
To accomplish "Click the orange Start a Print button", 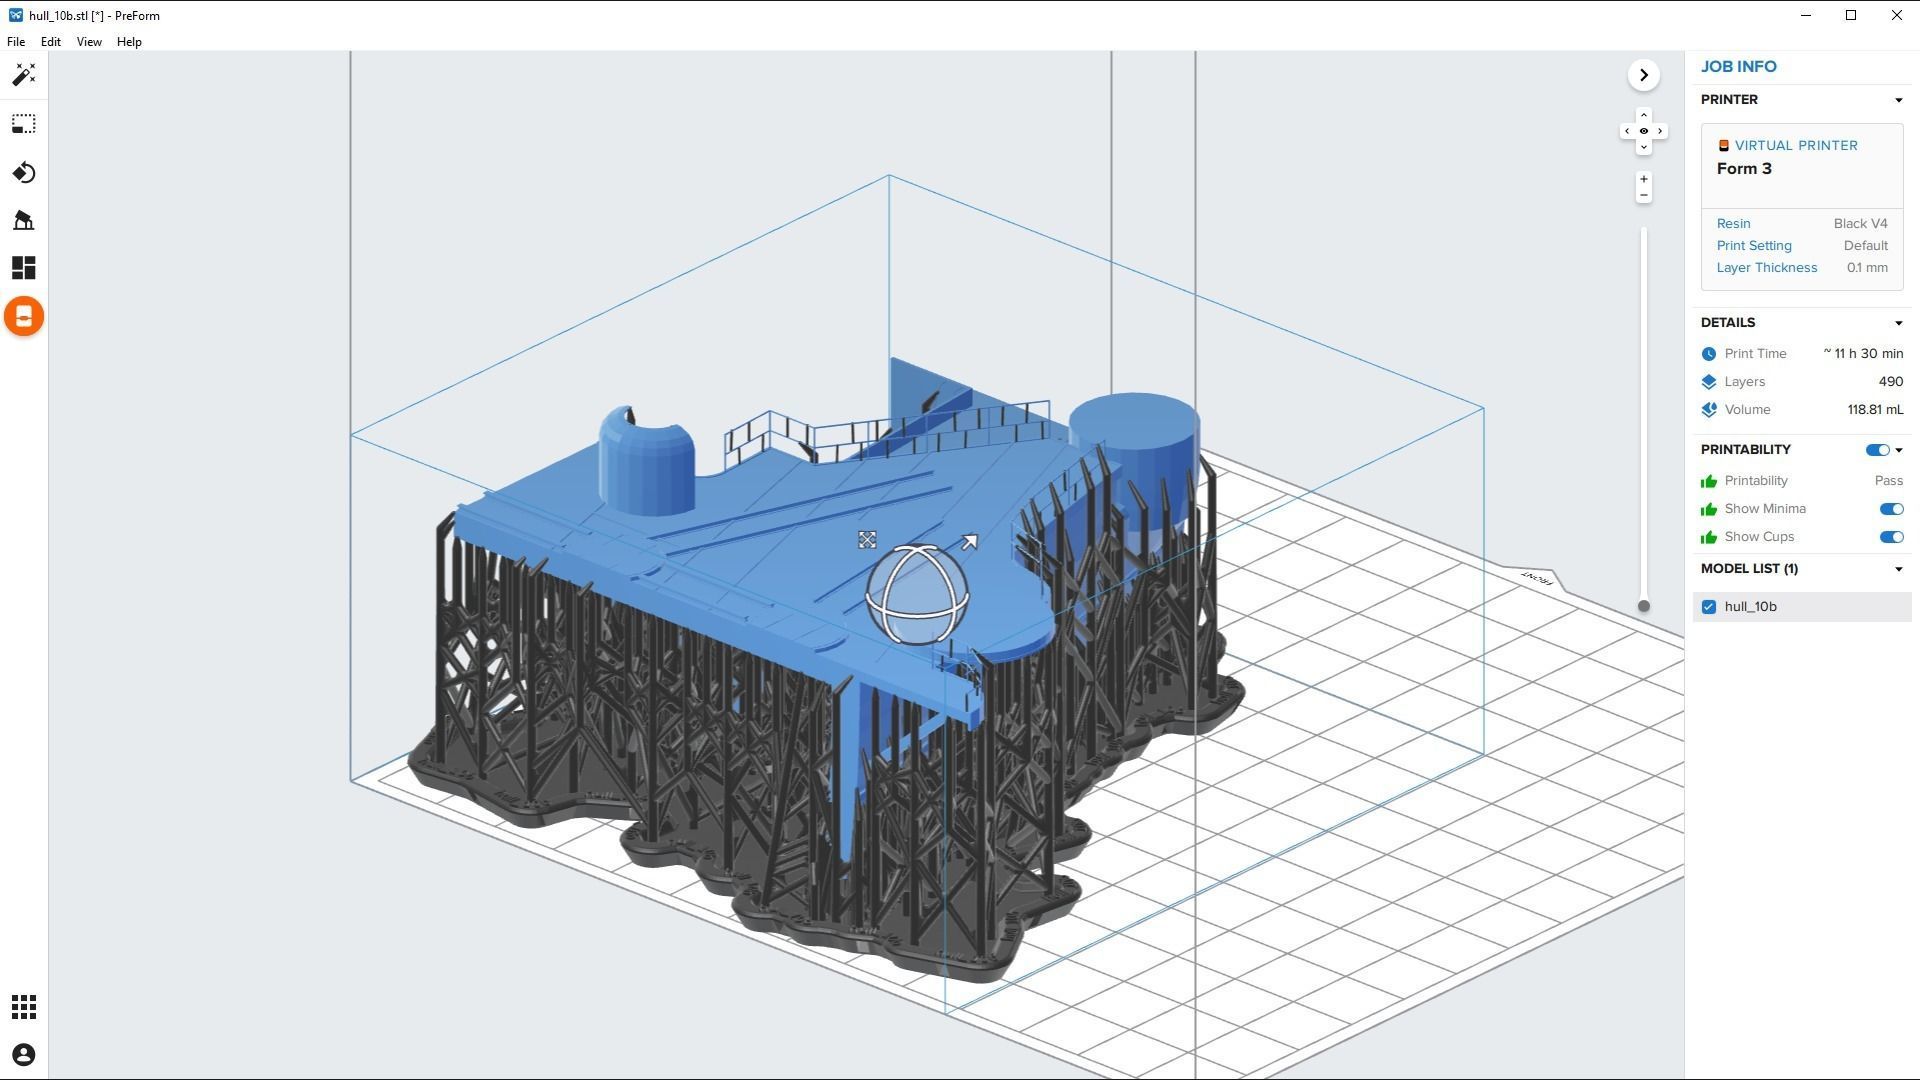I will pos(24,317).
